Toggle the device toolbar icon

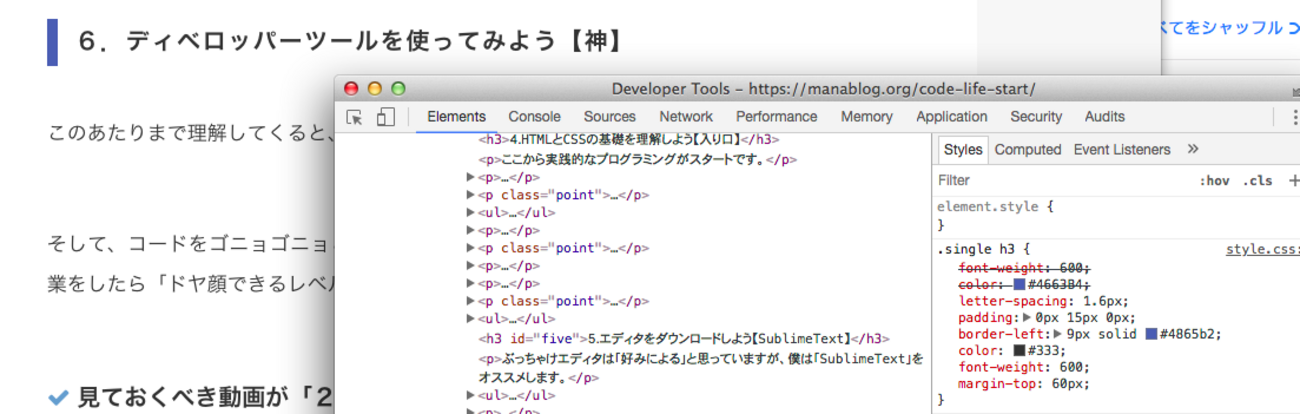(x=385, y=117)
